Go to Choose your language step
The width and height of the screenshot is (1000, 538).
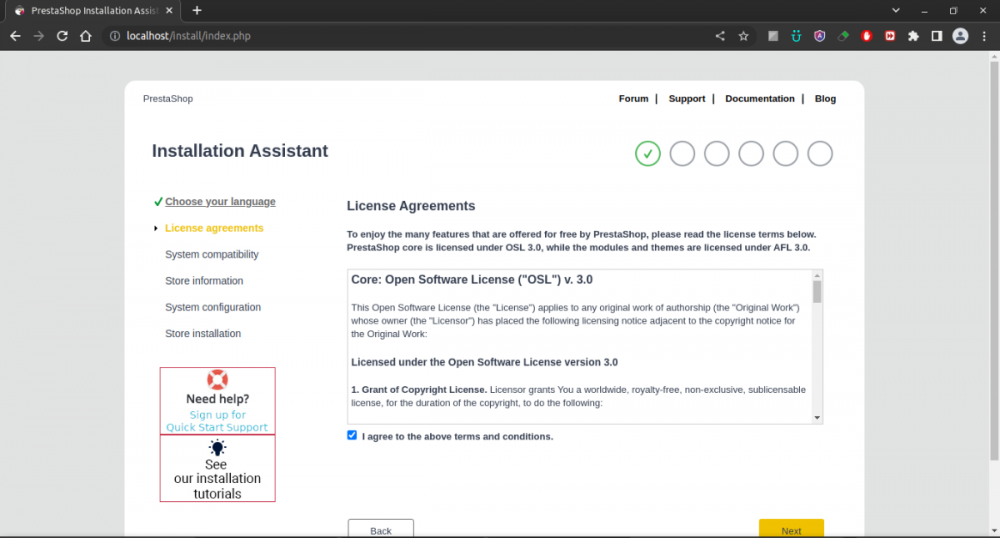(x=220, y=202)
